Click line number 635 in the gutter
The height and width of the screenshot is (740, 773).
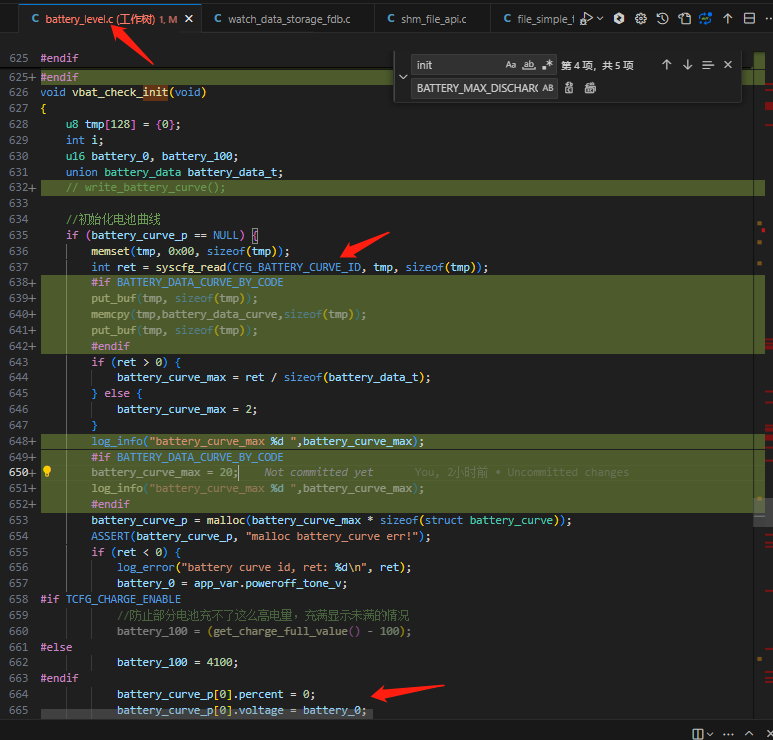[18, 235]
